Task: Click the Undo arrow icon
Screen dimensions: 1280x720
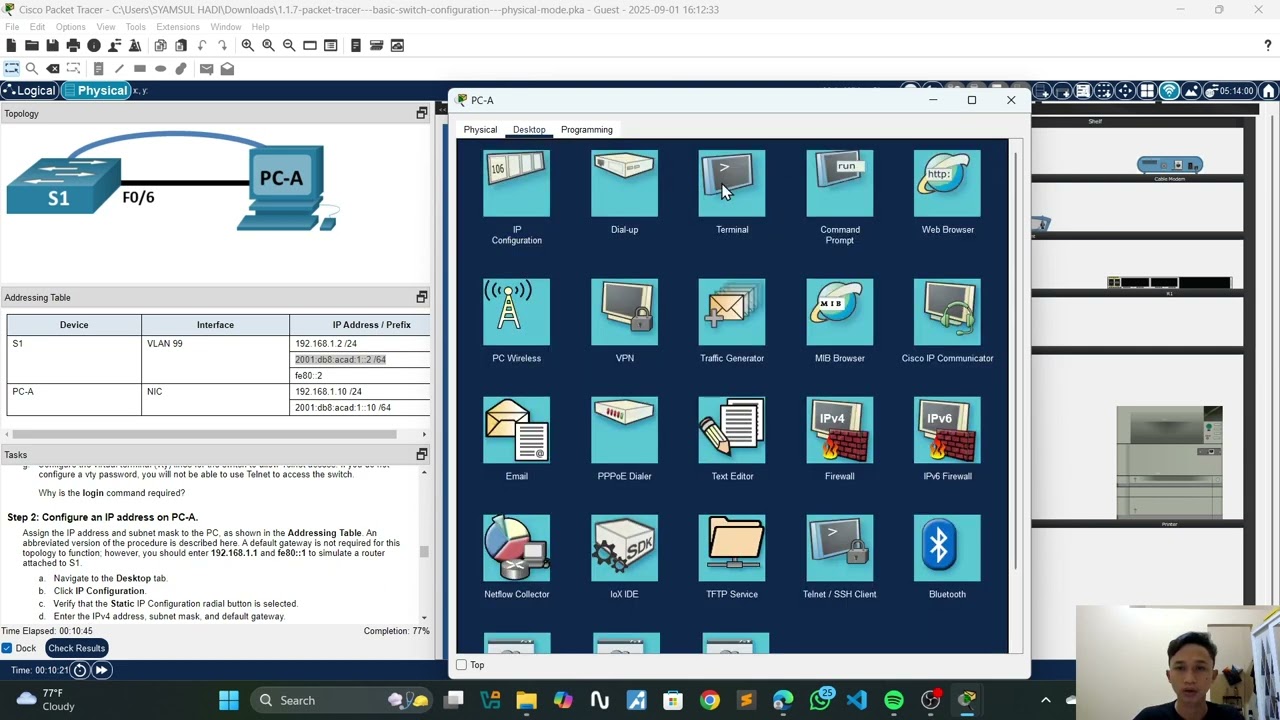Action: click(202, 45)
